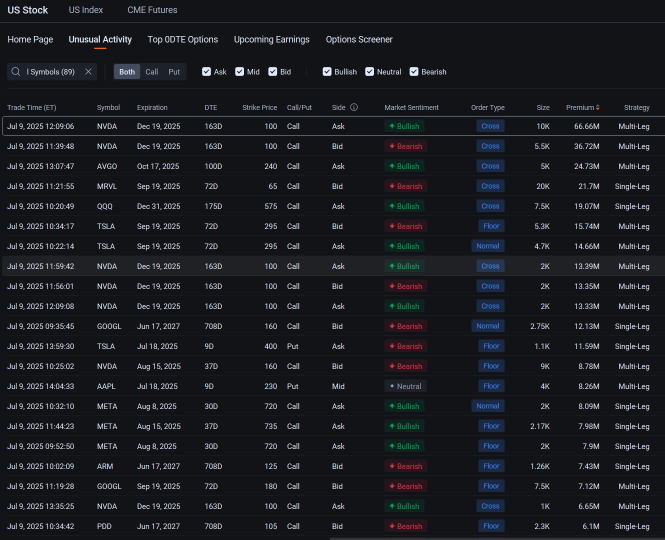This screenshot has height=540, width=665.
Task: Click QQQ symbol cell
Action: (x=105, y=206)
